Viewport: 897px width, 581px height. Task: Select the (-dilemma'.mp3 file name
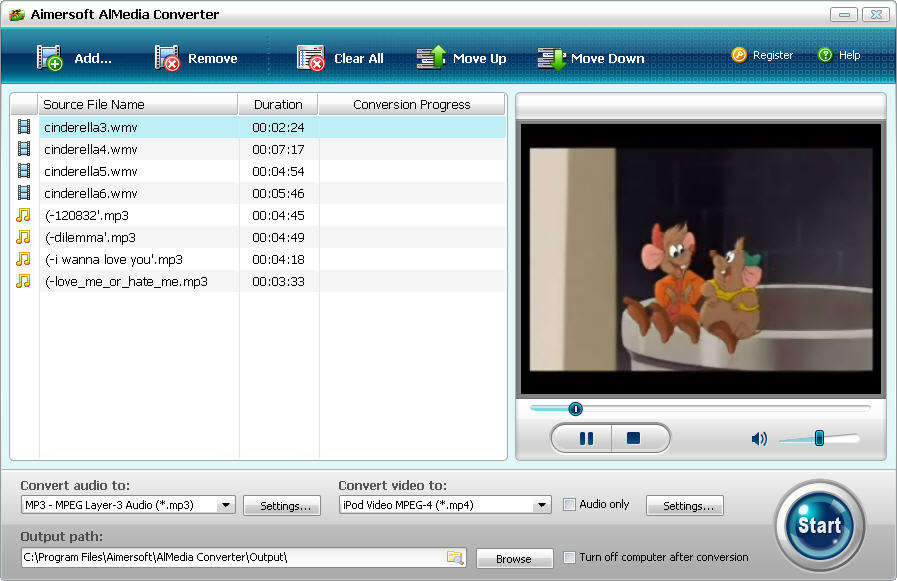[90, 237]
